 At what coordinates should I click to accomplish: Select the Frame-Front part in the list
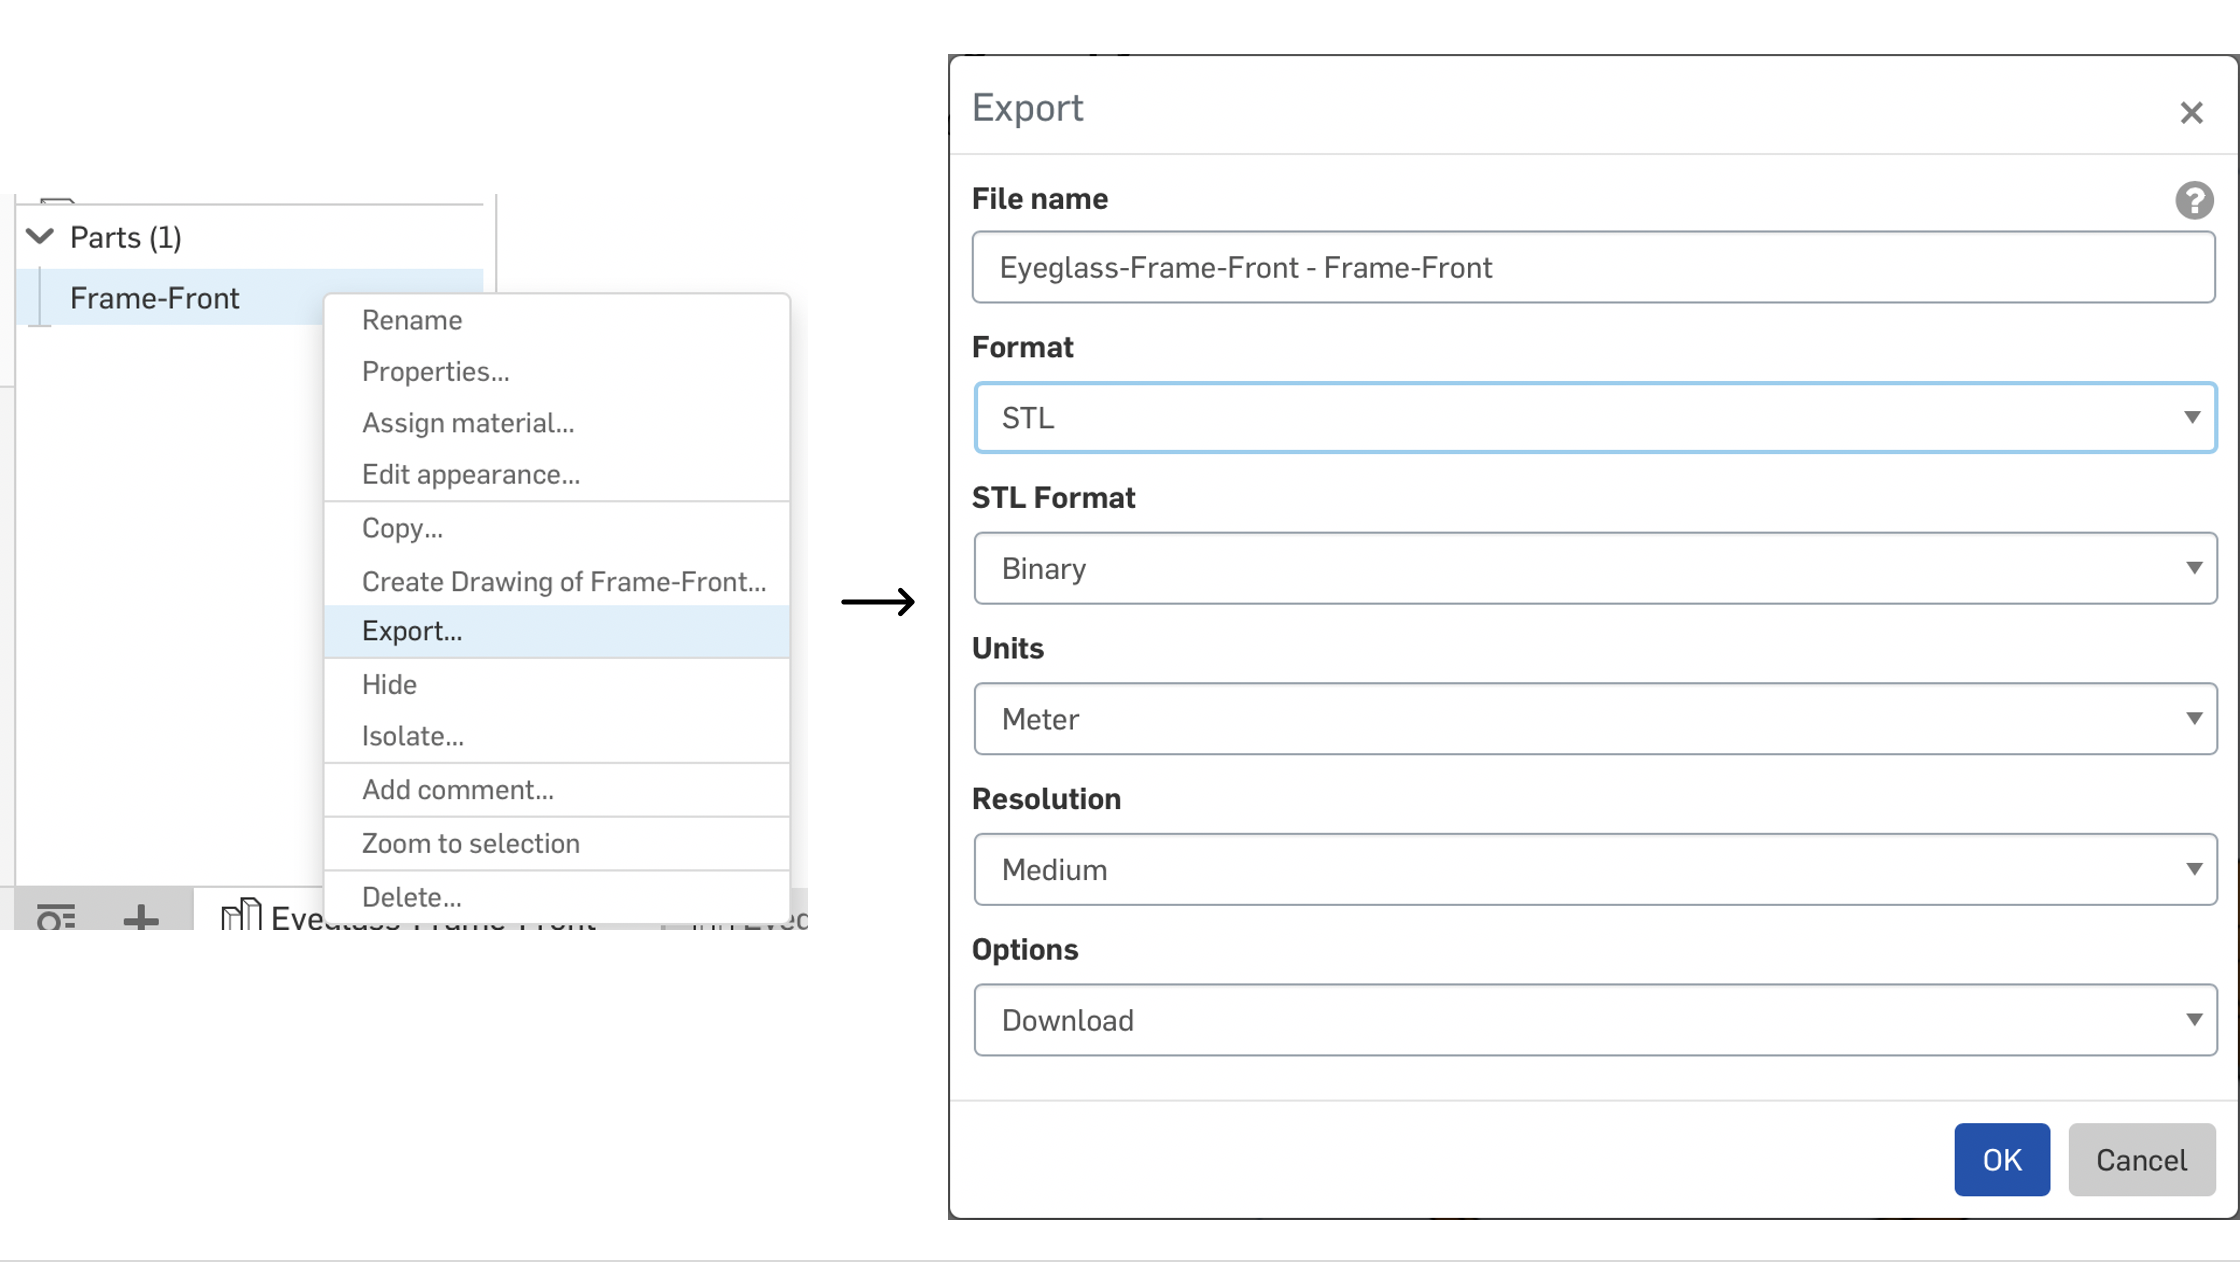point(155,298)
